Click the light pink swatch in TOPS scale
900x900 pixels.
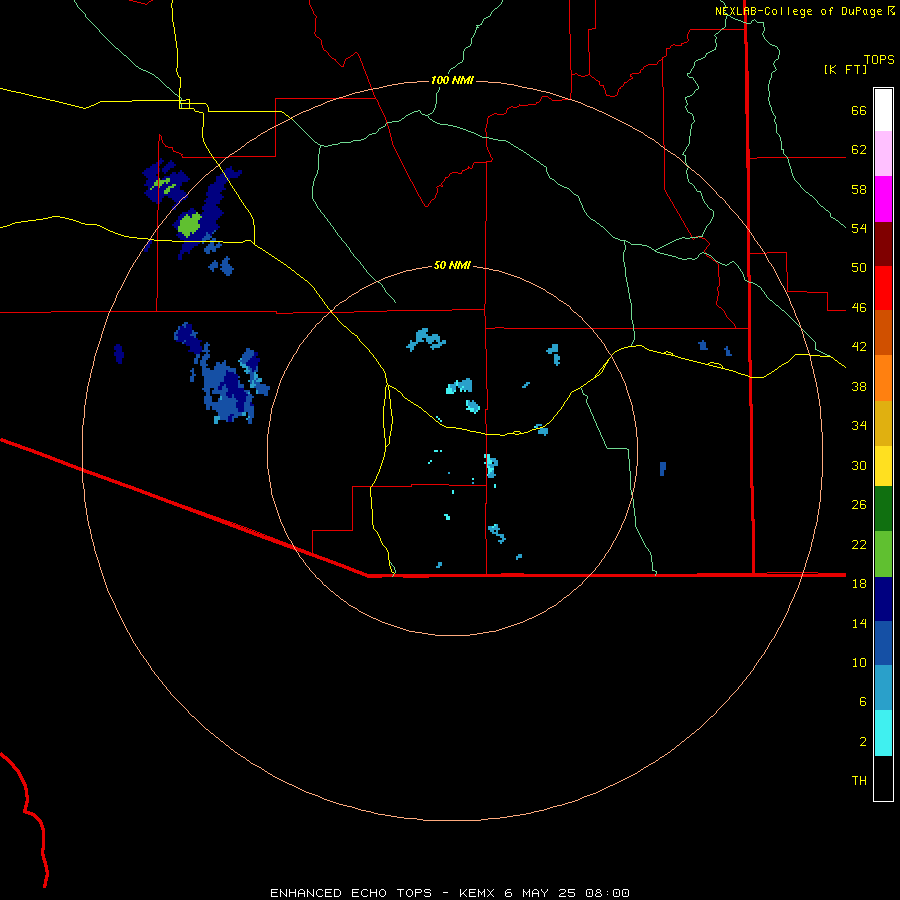coord(883,154)
